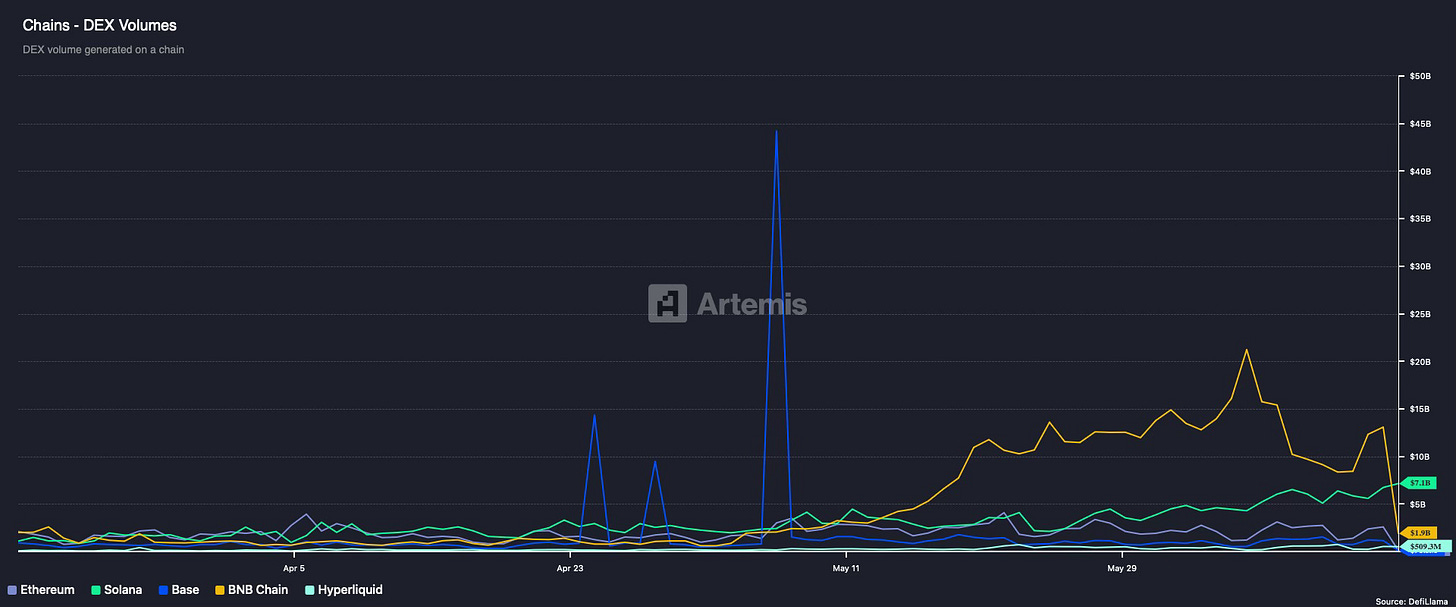Click the yellow $1.9B BNB Chain value tag

[1421, 533]
